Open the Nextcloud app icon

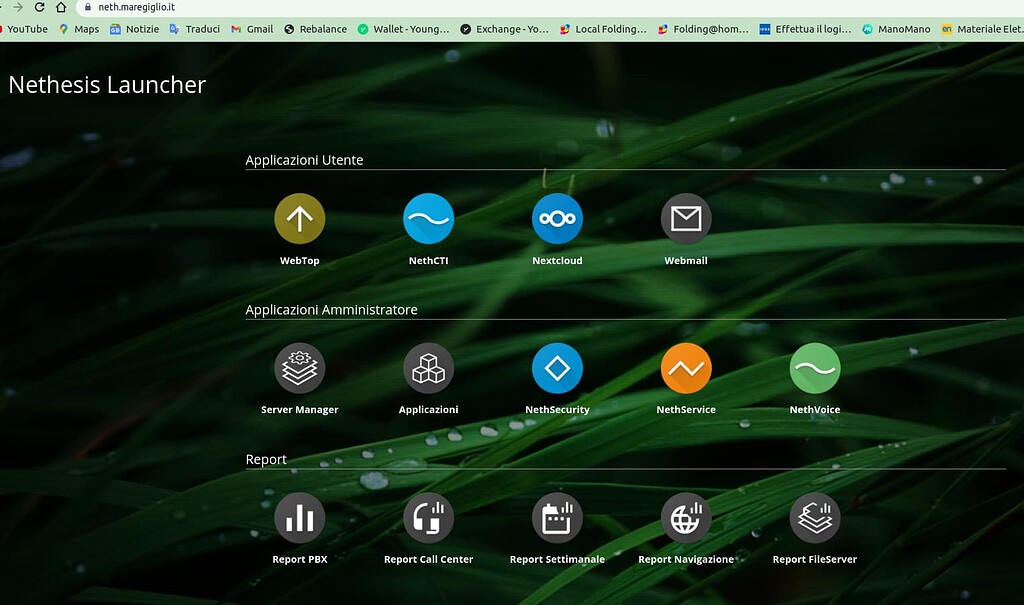tap(557, 218)
